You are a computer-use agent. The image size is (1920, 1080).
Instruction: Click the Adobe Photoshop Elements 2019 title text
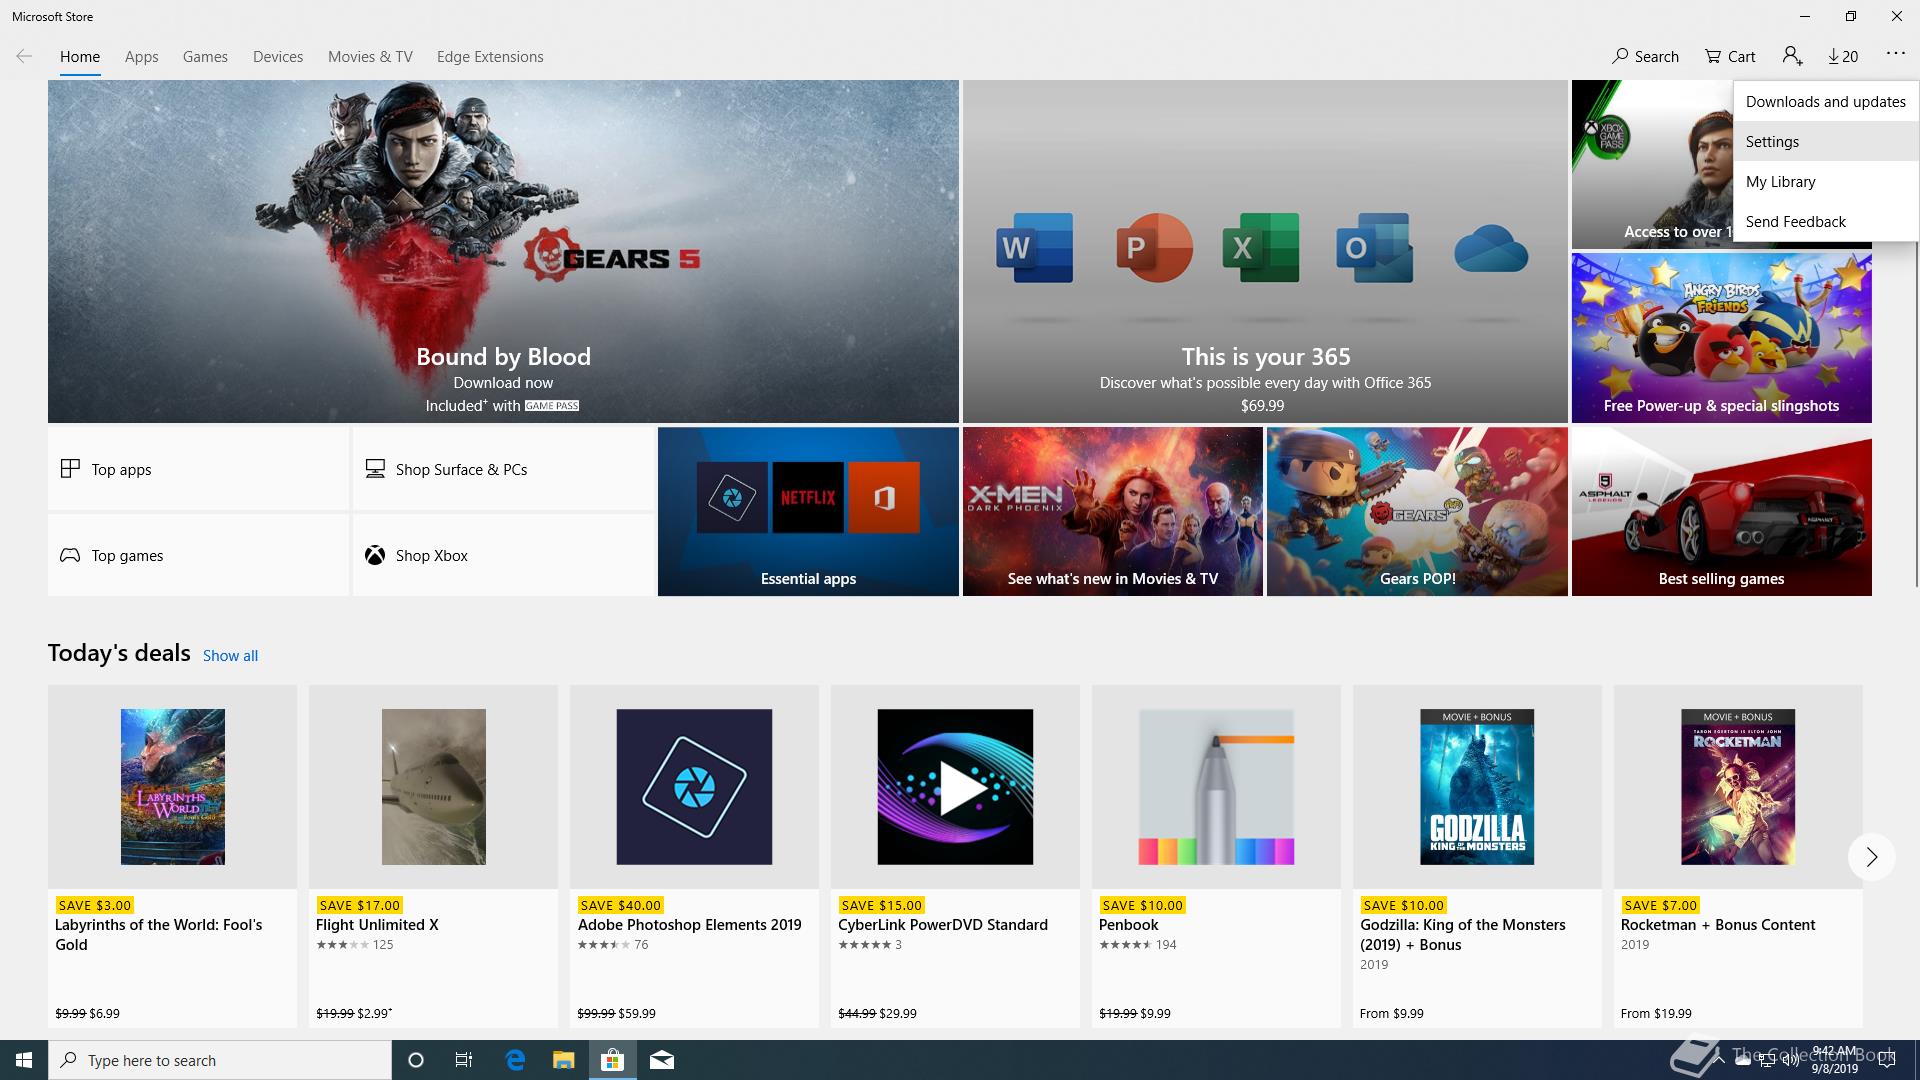coord(690,925)
